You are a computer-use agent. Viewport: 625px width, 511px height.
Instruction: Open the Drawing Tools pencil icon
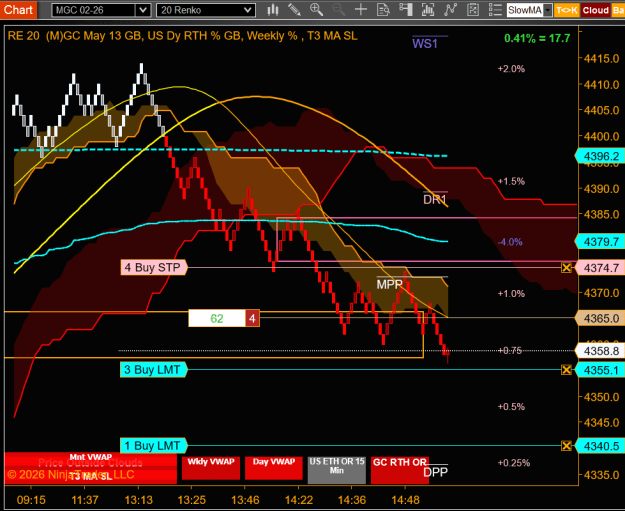click(295, 10)
